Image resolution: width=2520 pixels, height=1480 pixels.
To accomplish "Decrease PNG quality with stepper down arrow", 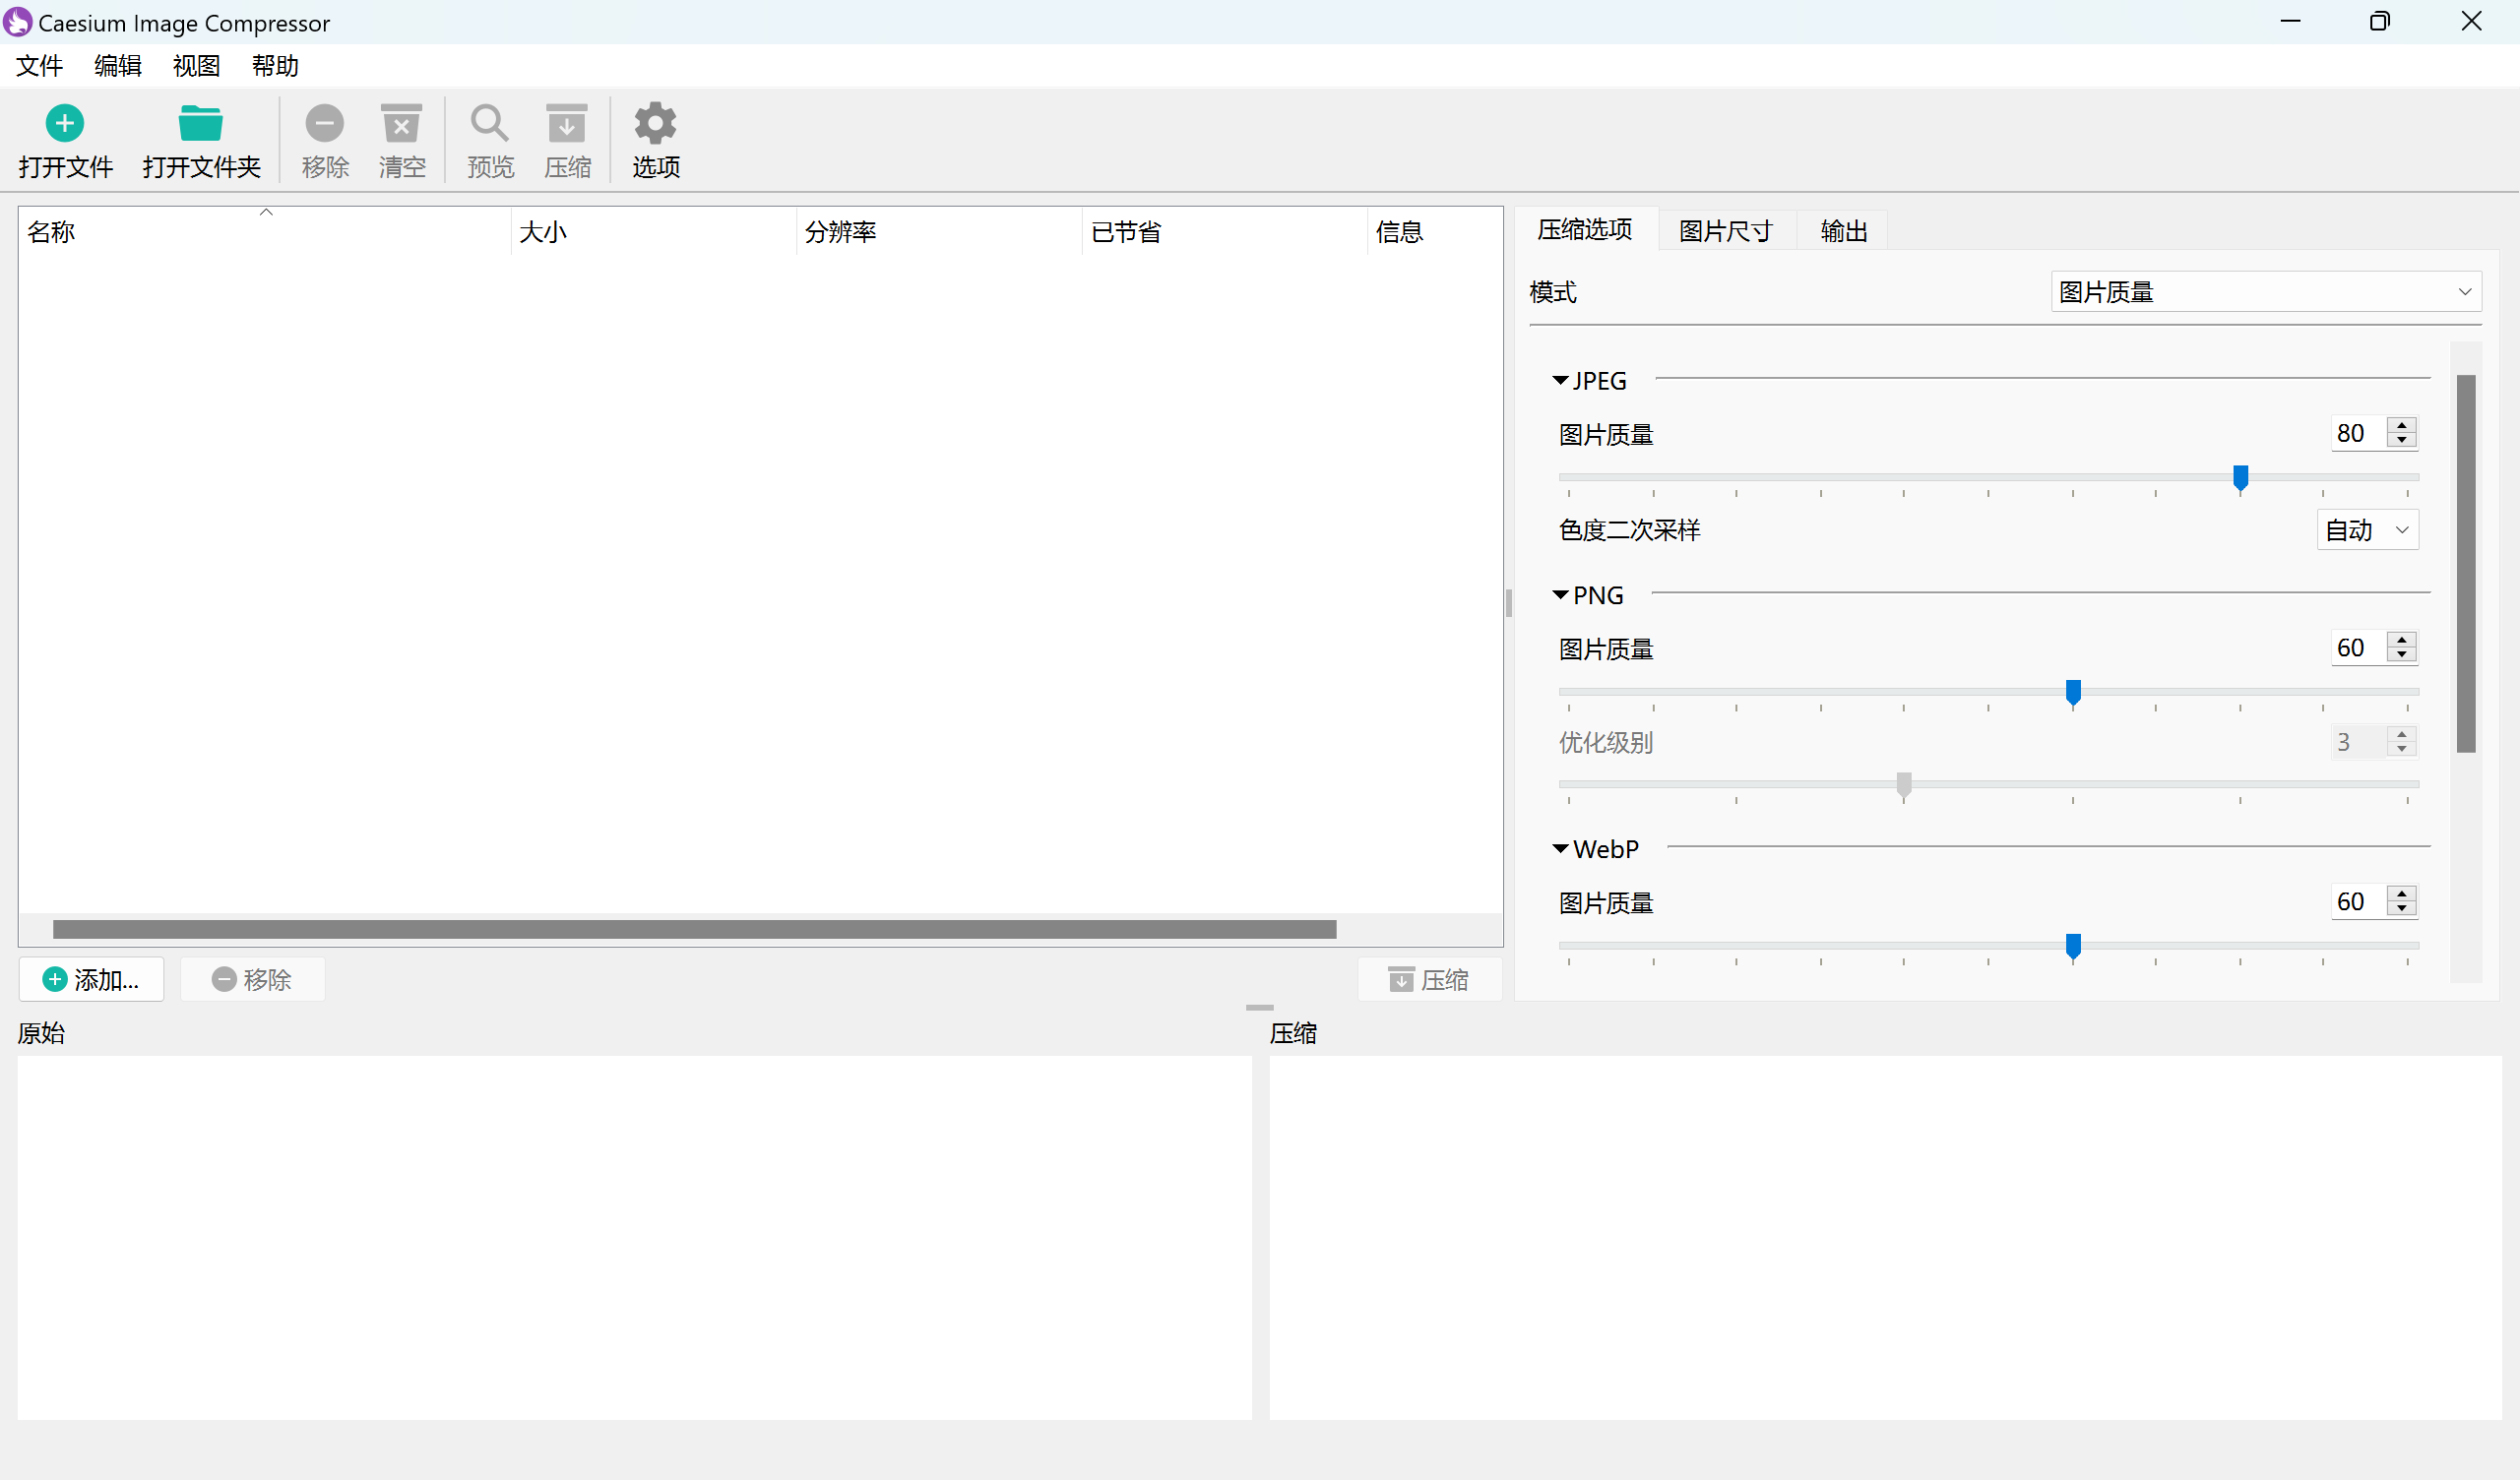I will click(2402, 655).
